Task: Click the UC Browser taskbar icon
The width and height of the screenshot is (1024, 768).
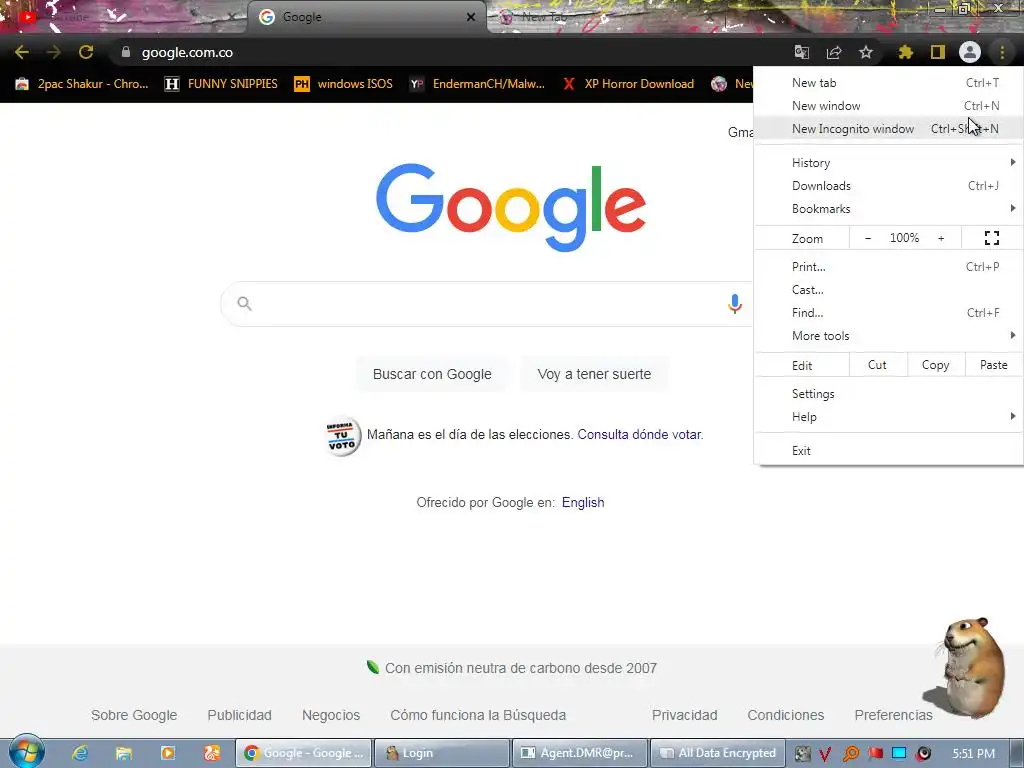Action: coord(212,753)
